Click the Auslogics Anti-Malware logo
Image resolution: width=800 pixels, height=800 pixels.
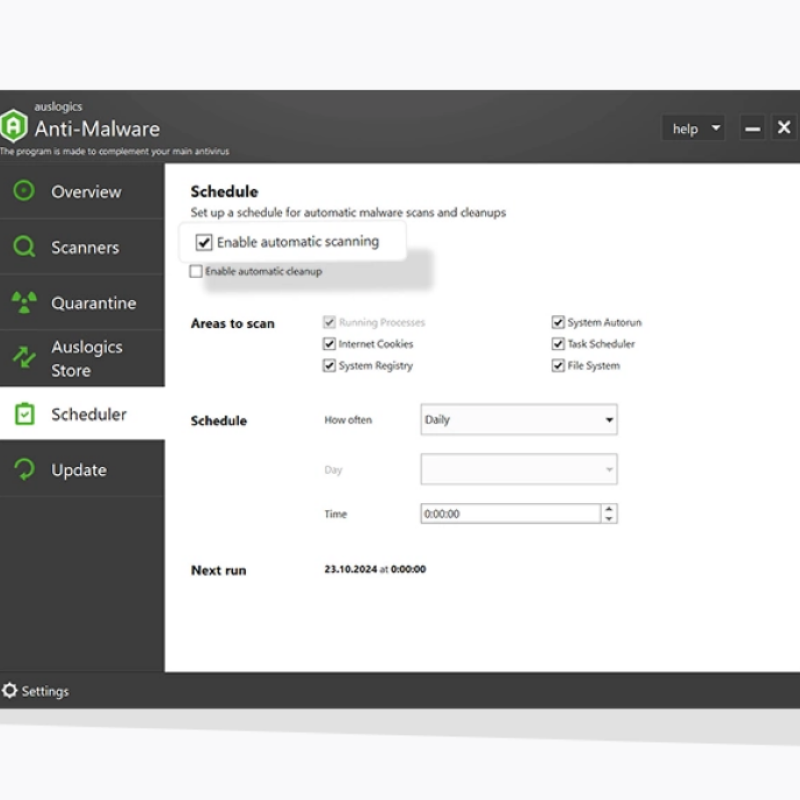(x=14, y=126)
